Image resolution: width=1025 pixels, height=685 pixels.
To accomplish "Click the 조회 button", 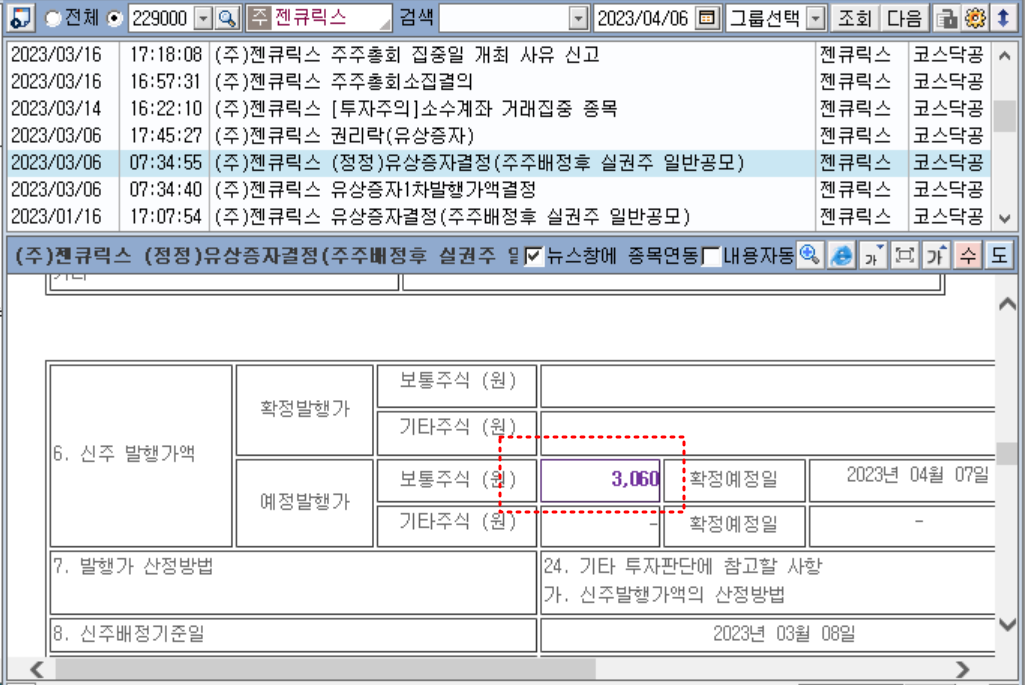I will click(854, 18).
